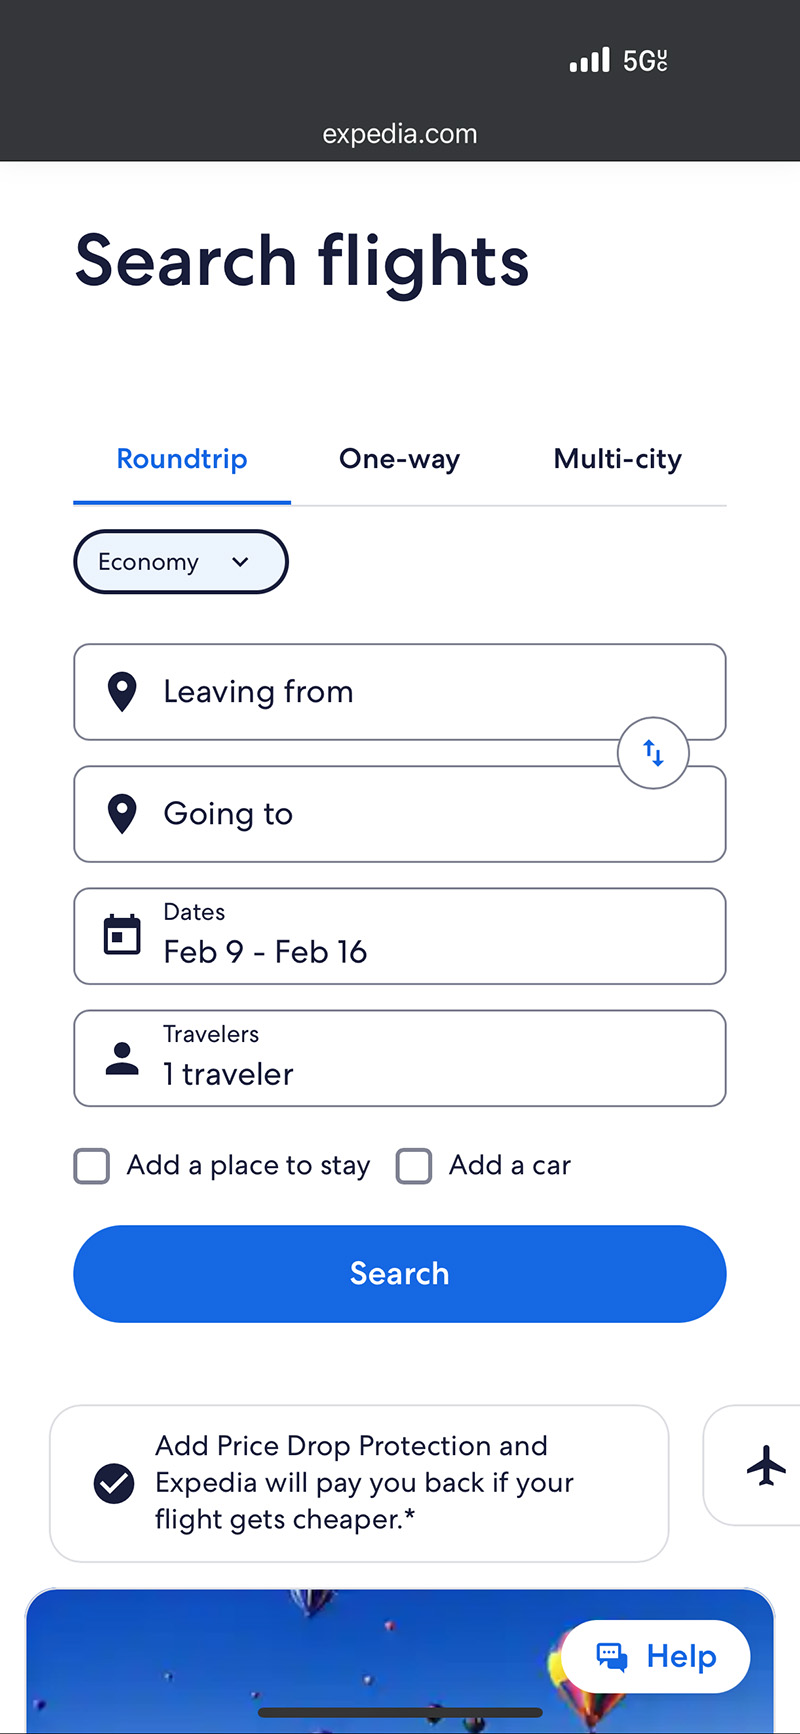
Task: Tick the Add a car checkbox
Action: click(414, 1166)
